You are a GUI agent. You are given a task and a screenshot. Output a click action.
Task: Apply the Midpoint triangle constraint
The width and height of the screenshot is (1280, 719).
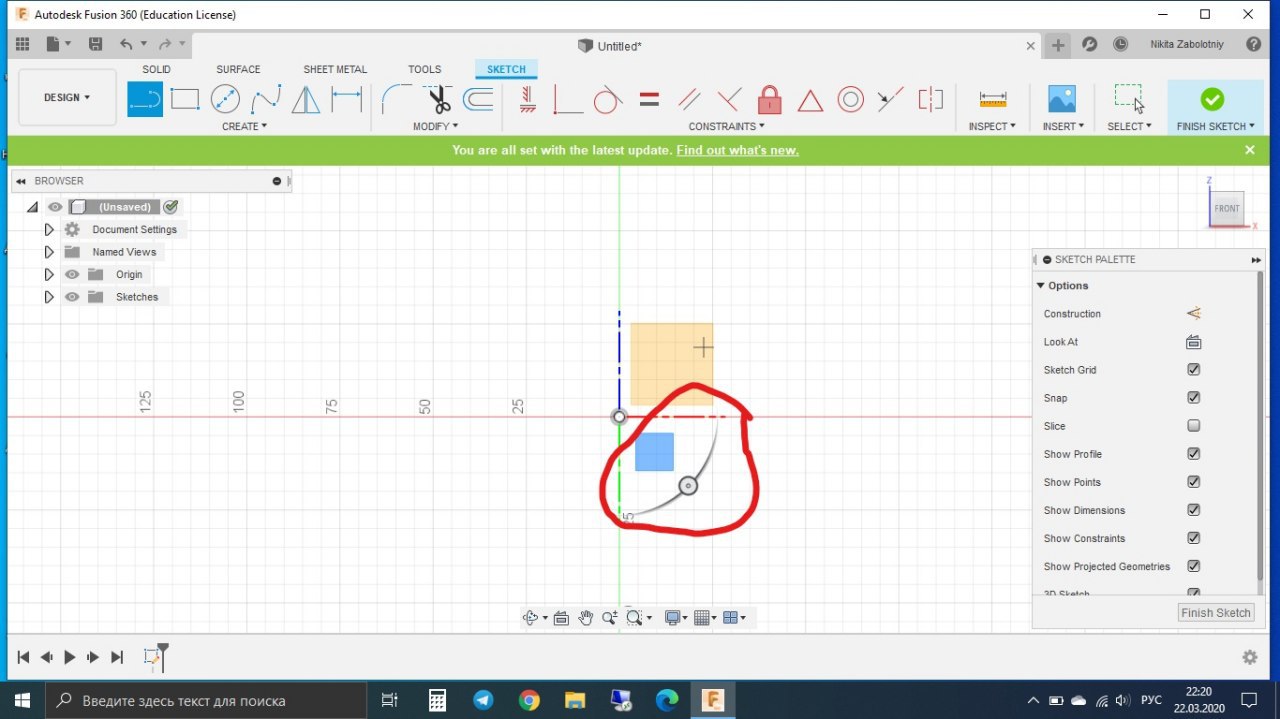click(810, 100)
